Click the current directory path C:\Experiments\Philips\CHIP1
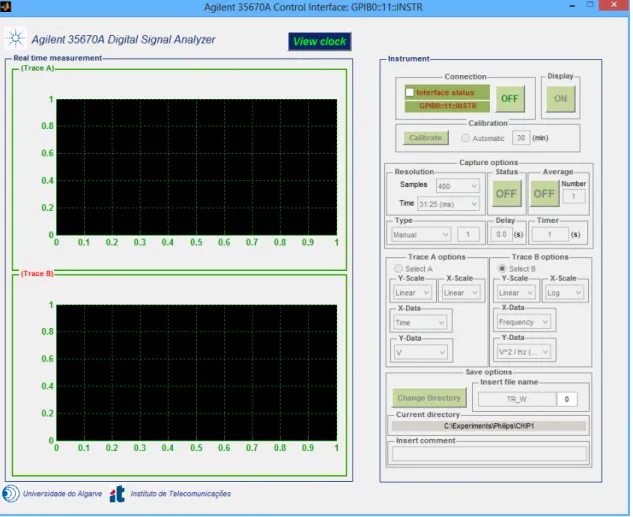 [489, 426]
